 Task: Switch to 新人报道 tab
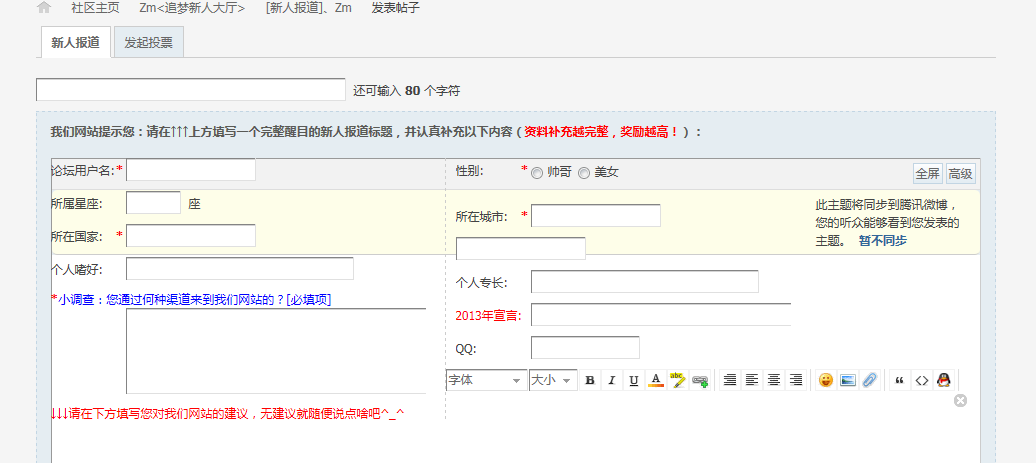coord(75,43)
